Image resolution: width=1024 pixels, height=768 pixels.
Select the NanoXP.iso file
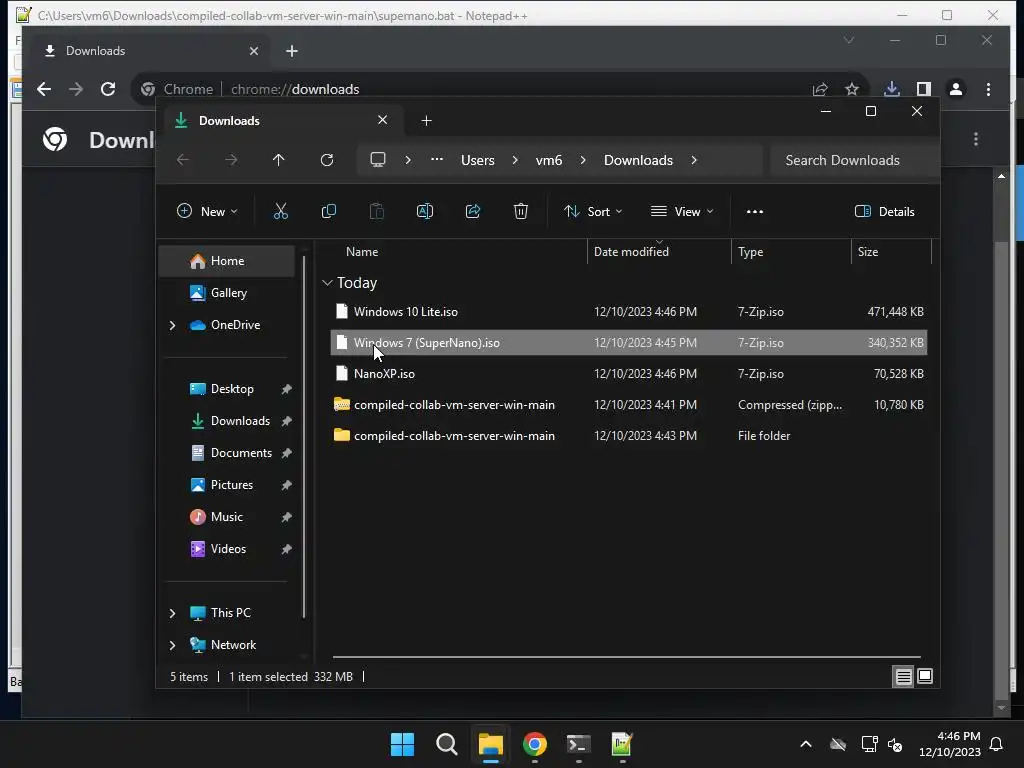pyautogui.click(x=629, y=374)
